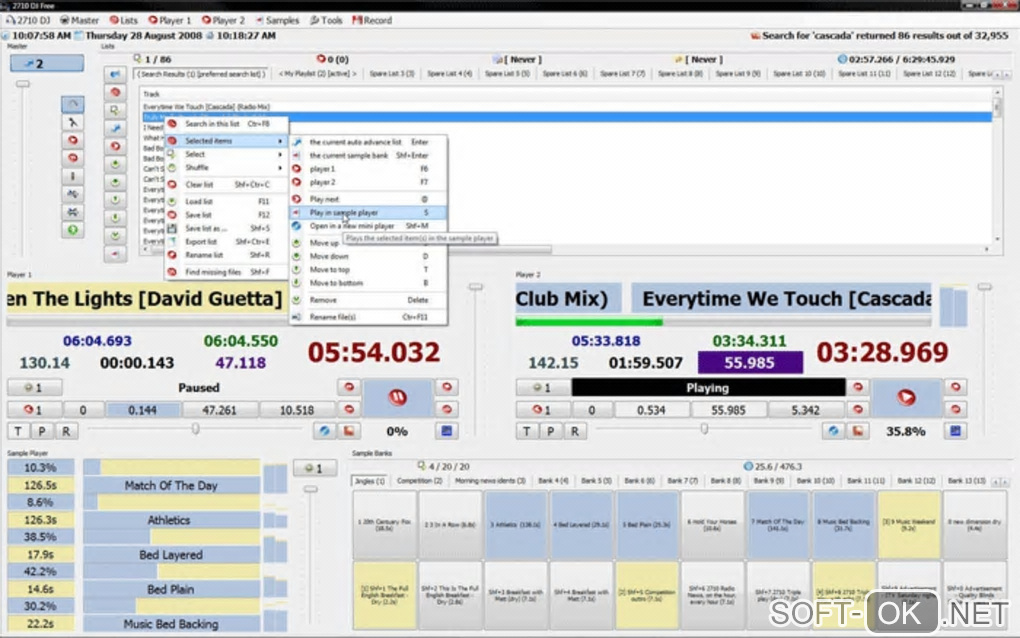This screenshot has height=638, width=1020.
Task: Choose 'Play in sample player' menu entry
Action: point(343,213)
